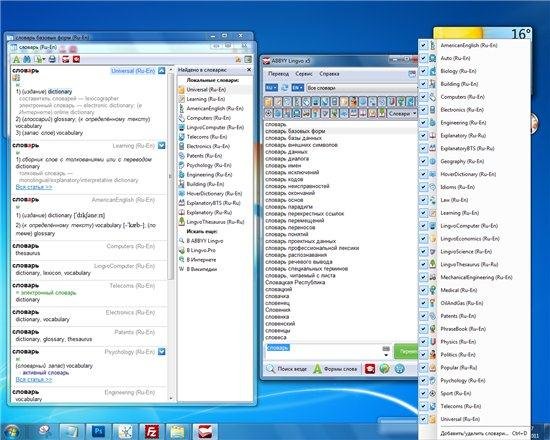This screenshot has height=440, width=550.
Task: Select Telecoms (Ru-En) in found dictionaries list
Action: click(x=207, y=136)
